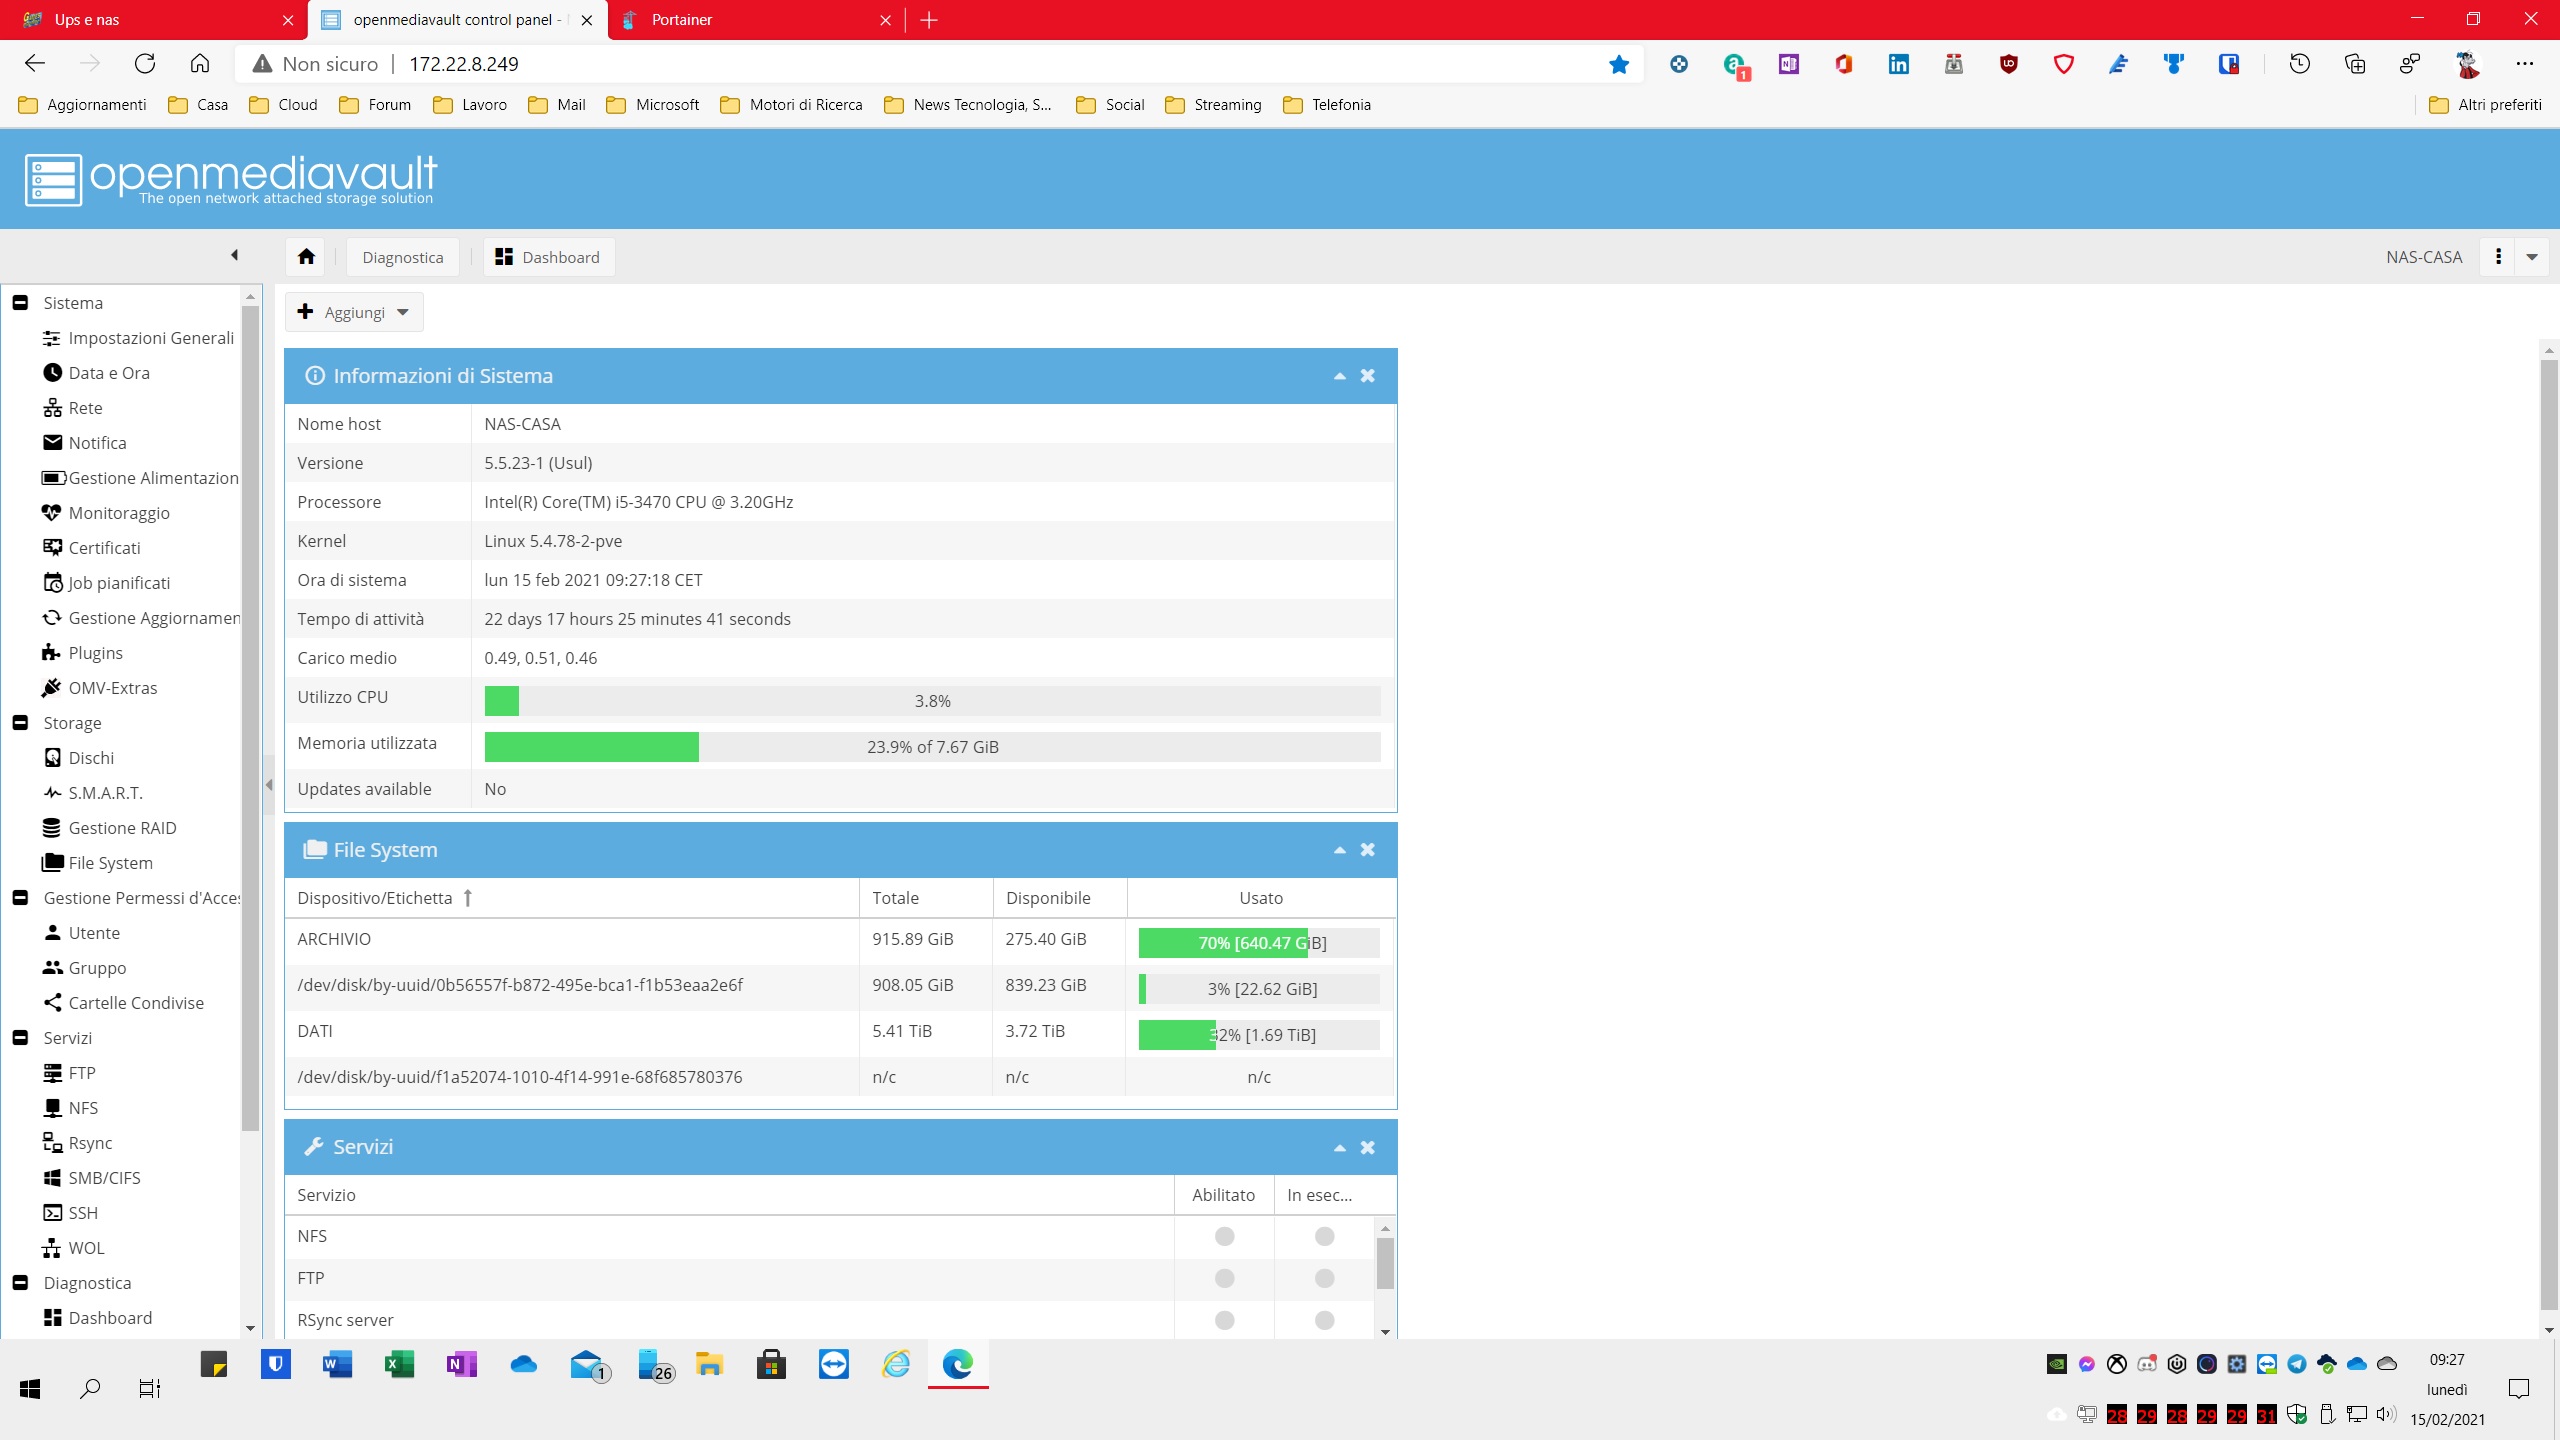
Task: Click the Dashboard breadcrumb tab
Action: [x=548, y=257]
